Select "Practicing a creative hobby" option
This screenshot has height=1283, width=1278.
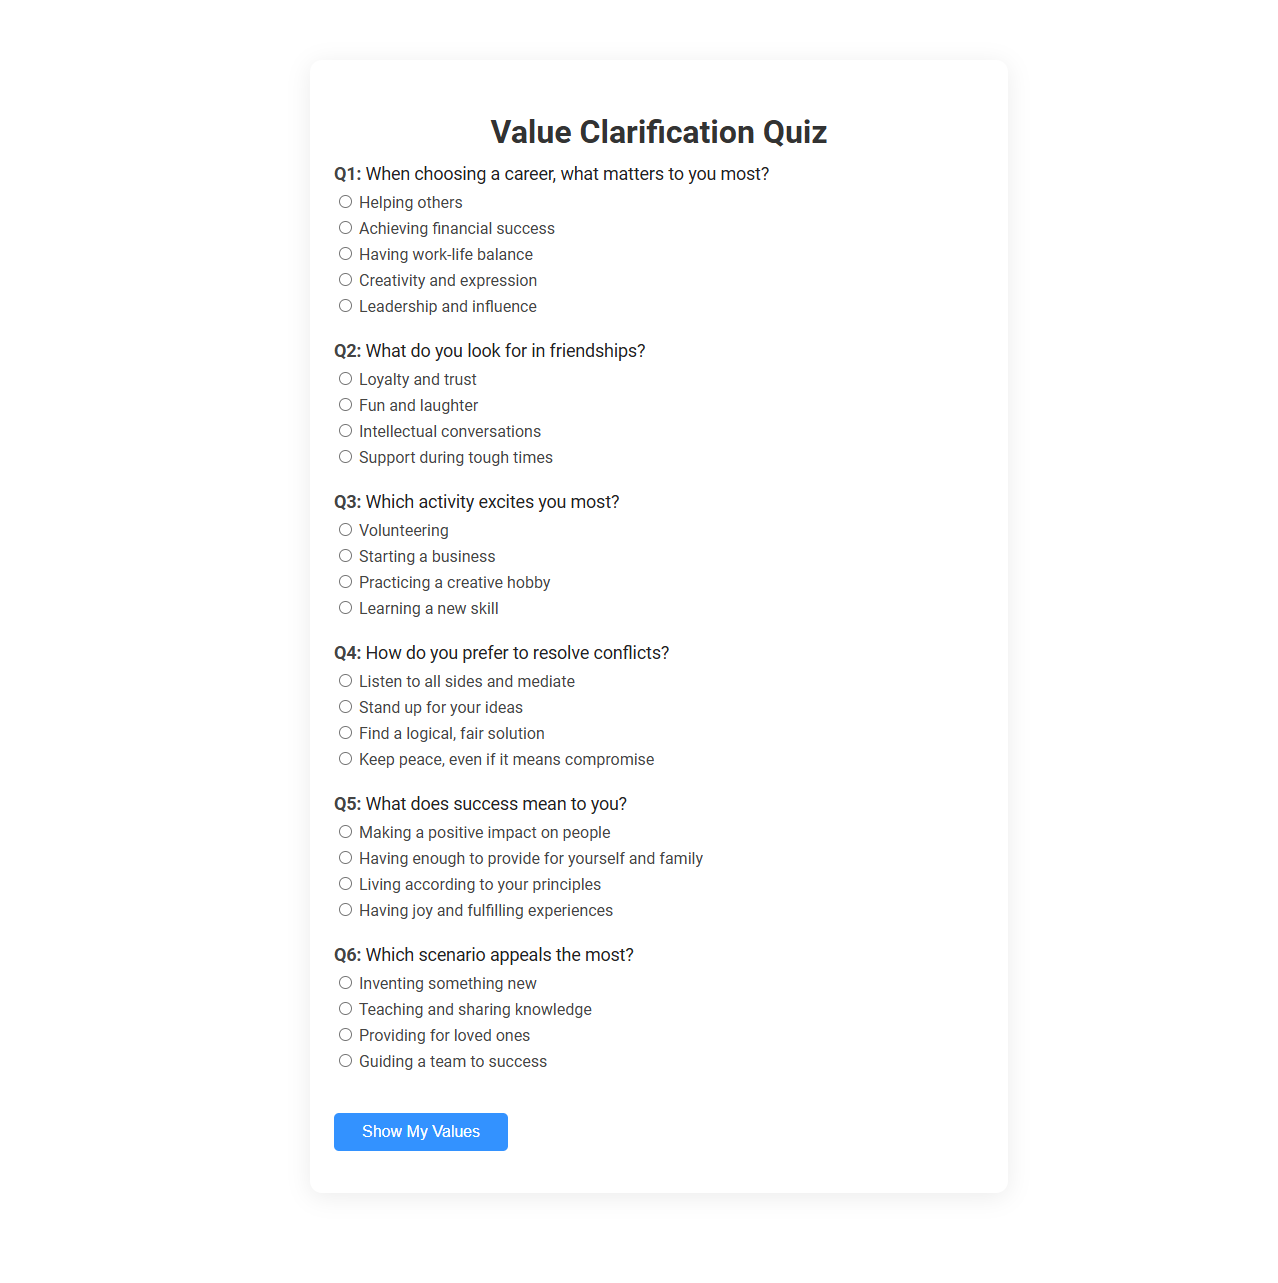click(345, 582)
